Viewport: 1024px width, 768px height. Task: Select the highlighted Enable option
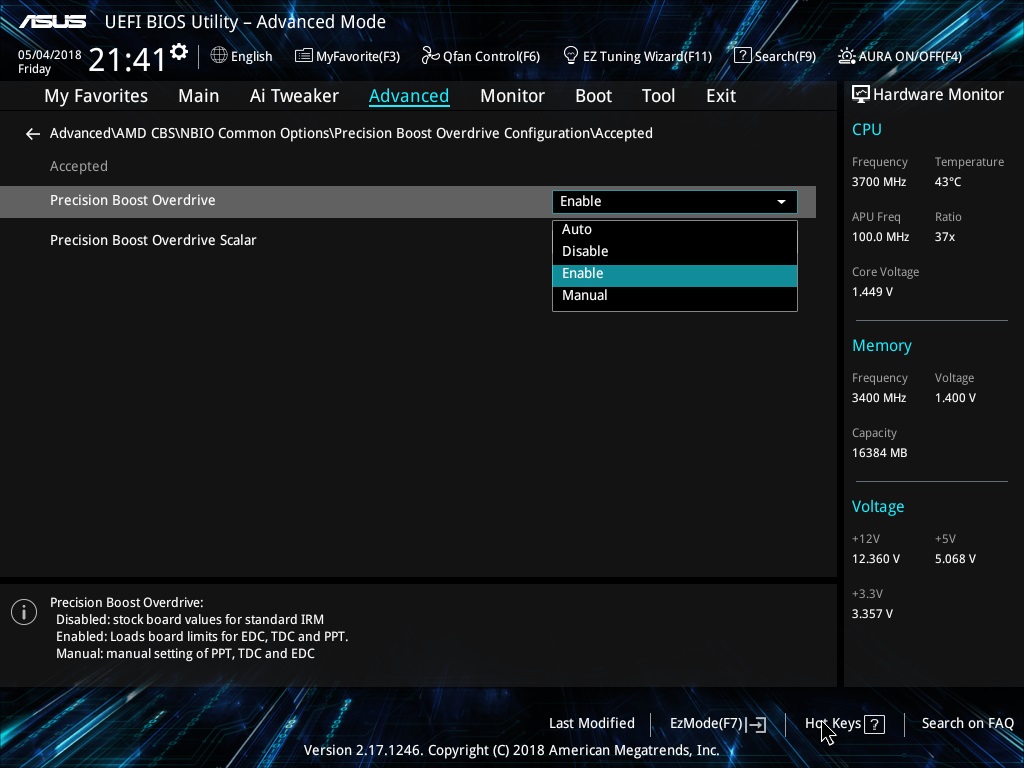(675, 274)
